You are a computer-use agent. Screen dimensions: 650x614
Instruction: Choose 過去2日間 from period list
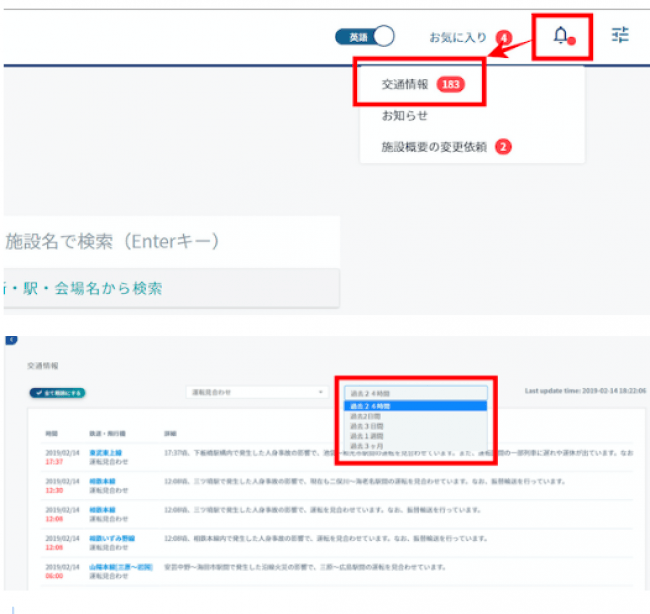[x=416, y=416]
